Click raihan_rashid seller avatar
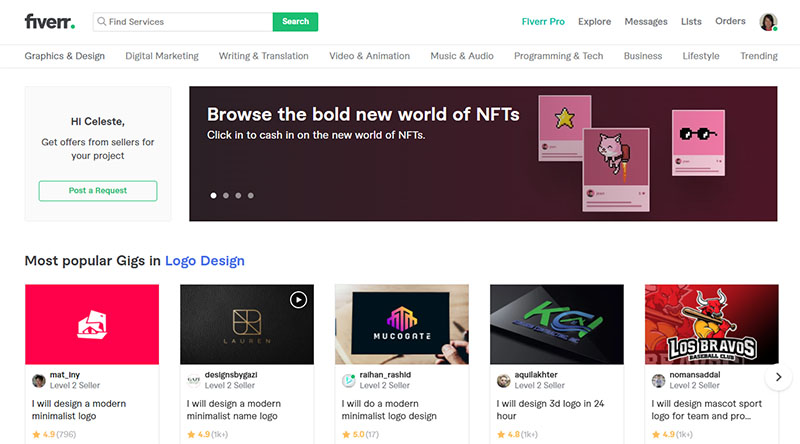The width and height of the screenshot is (800, 444). coord(348,381)
